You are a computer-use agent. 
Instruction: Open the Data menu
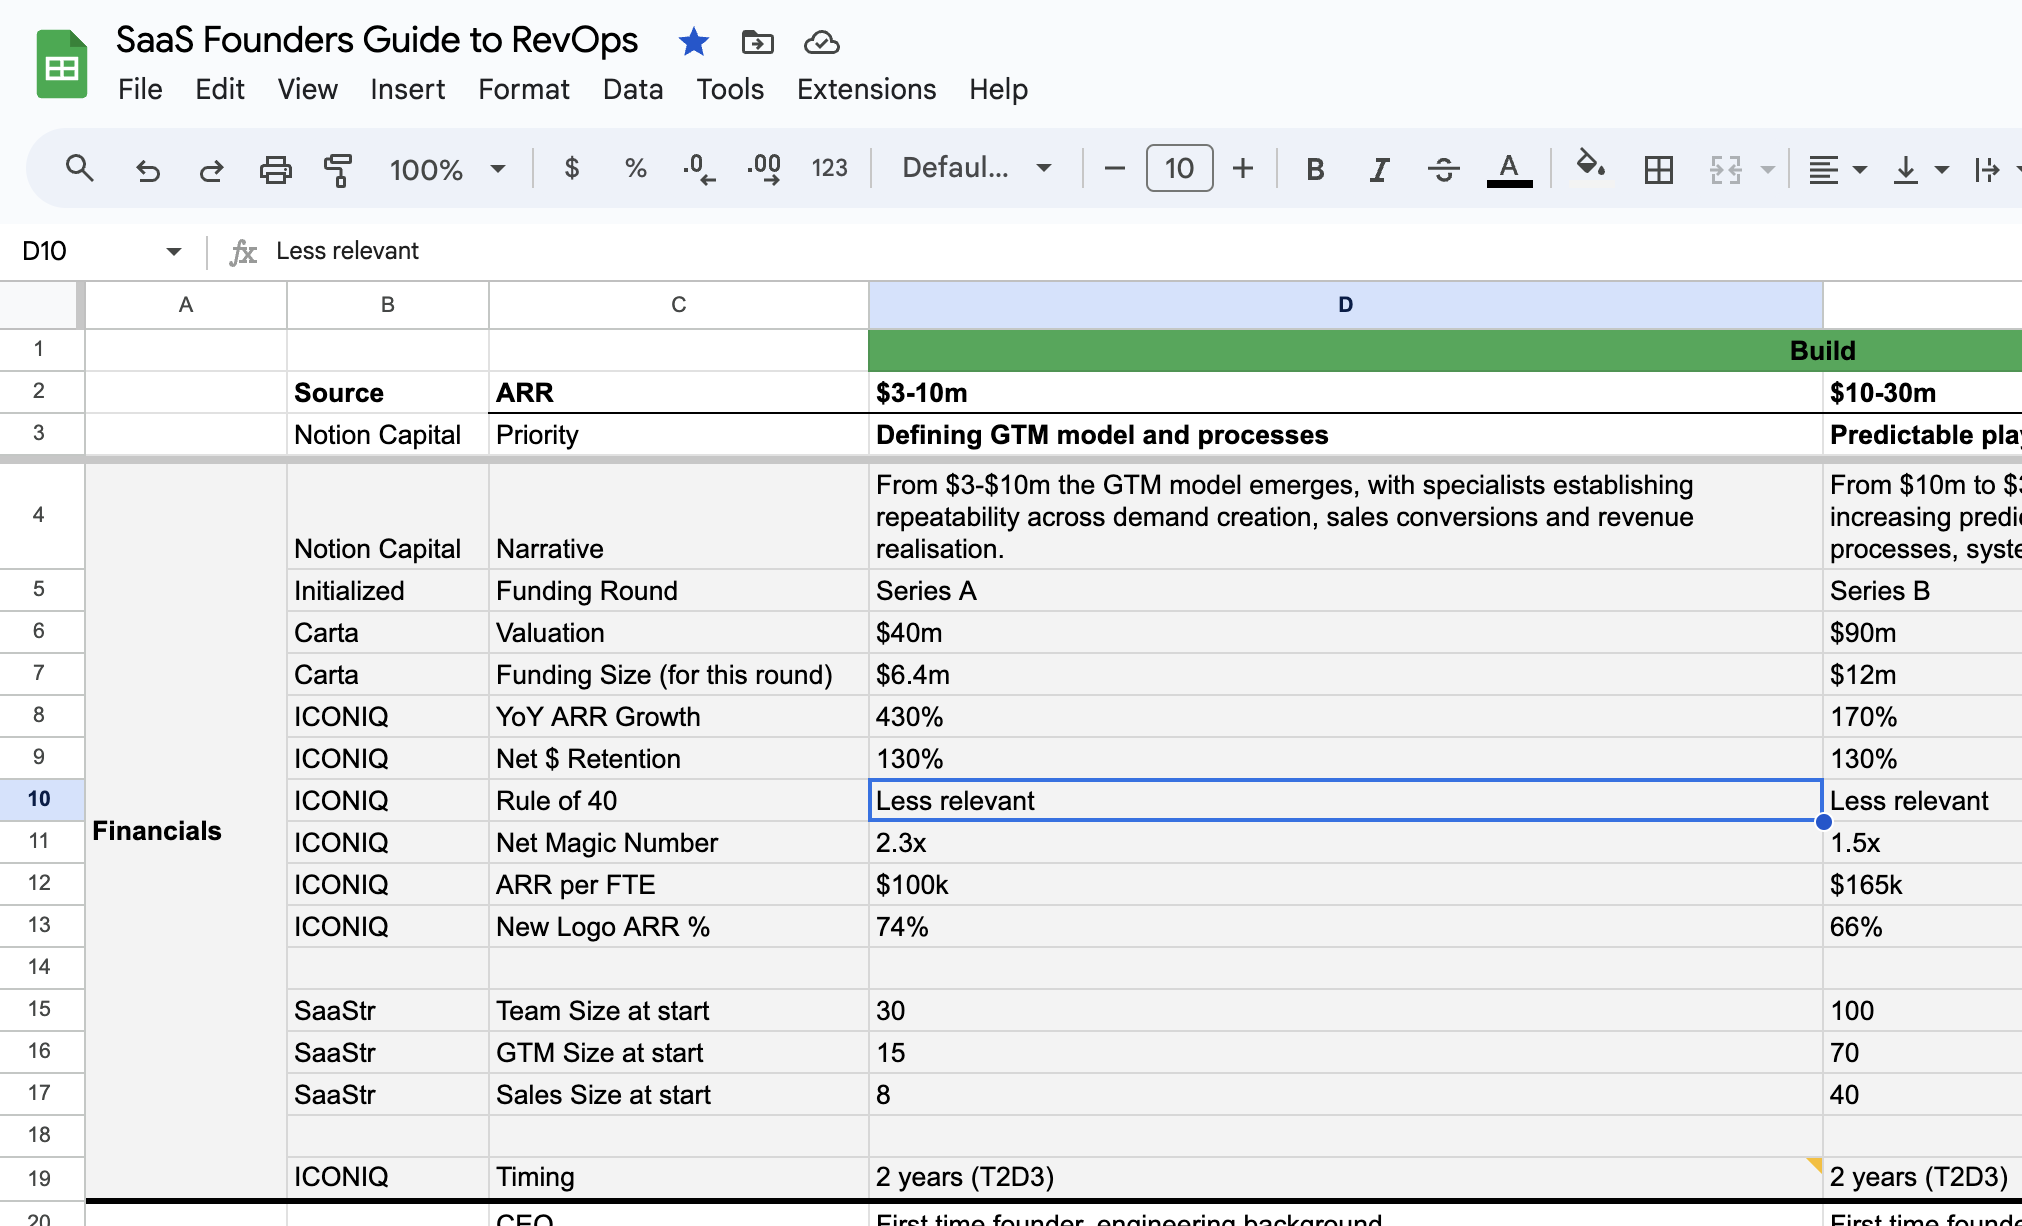pyautogui.click(x=632, y=89)
